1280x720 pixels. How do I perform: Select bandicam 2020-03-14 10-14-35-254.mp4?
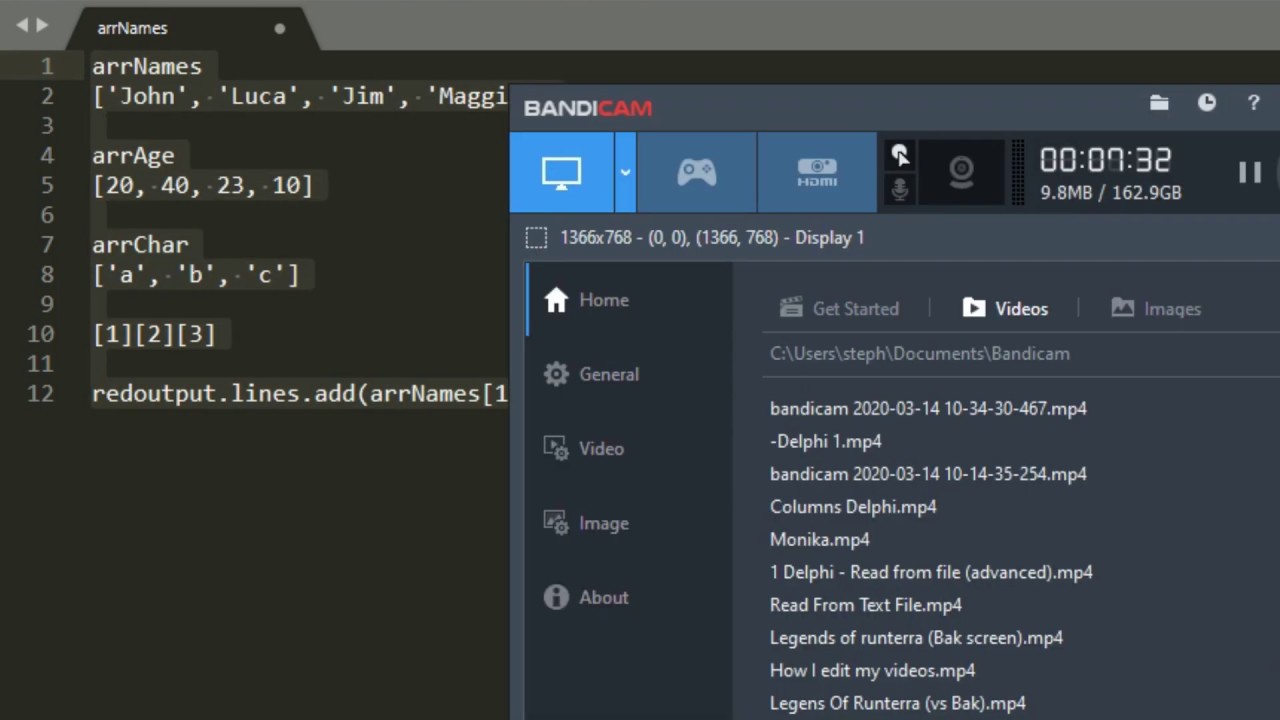(928, 474)
